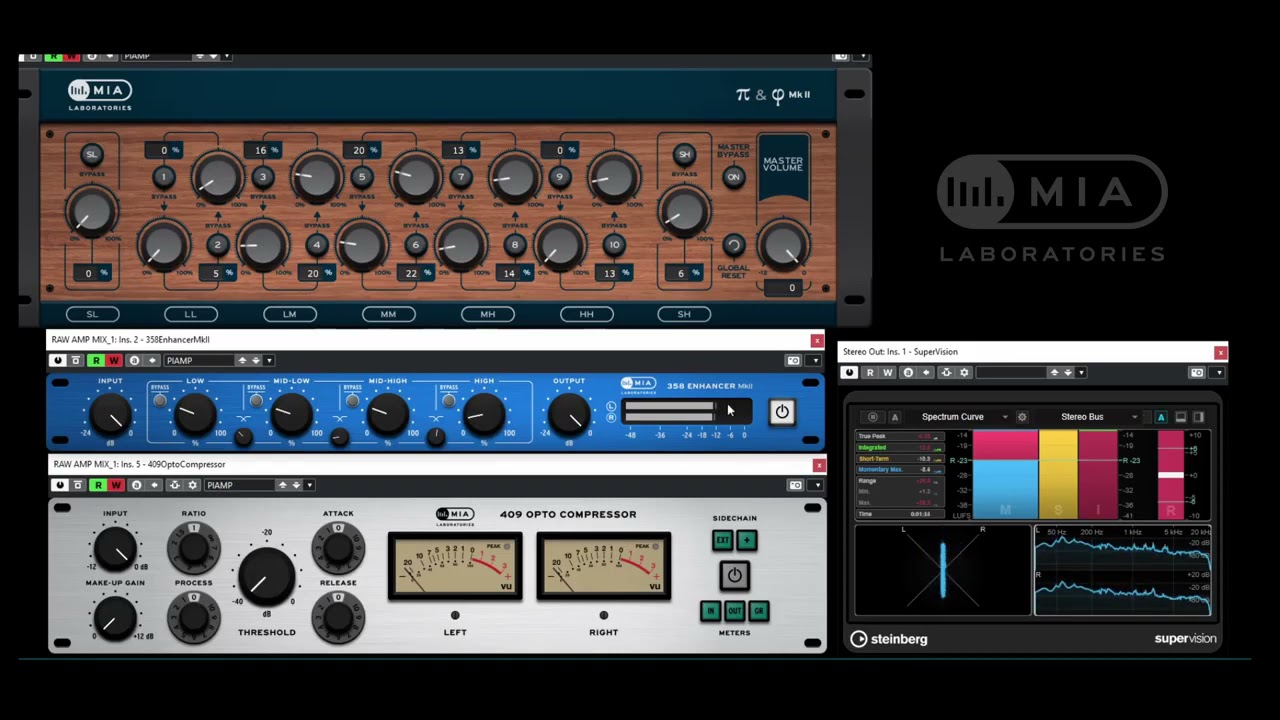Click Read automation R in 358EnhancerMkII toolbar
The height and width of the screenshot is (720, 1280).
click(96, 360)
